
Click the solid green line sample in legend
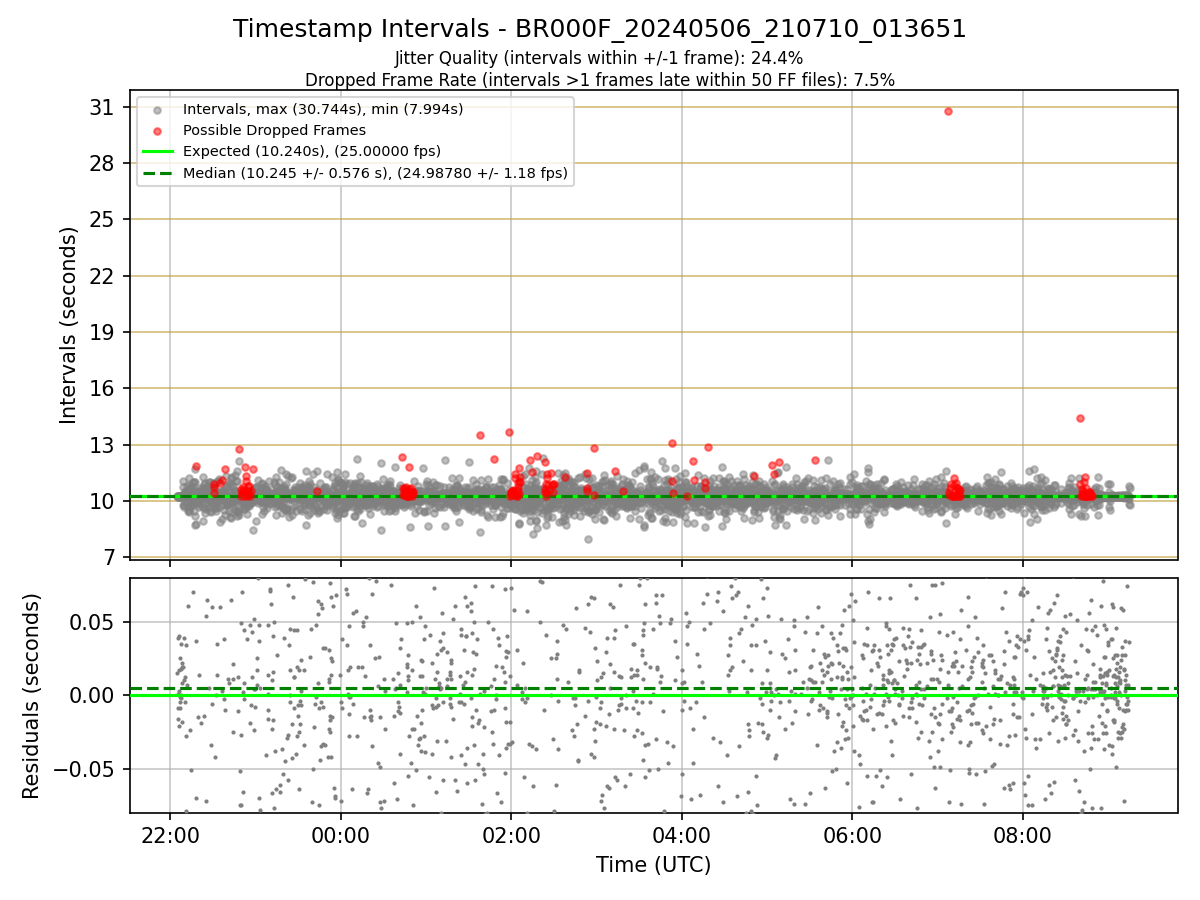pyautogui.click(x=157, y=152)
